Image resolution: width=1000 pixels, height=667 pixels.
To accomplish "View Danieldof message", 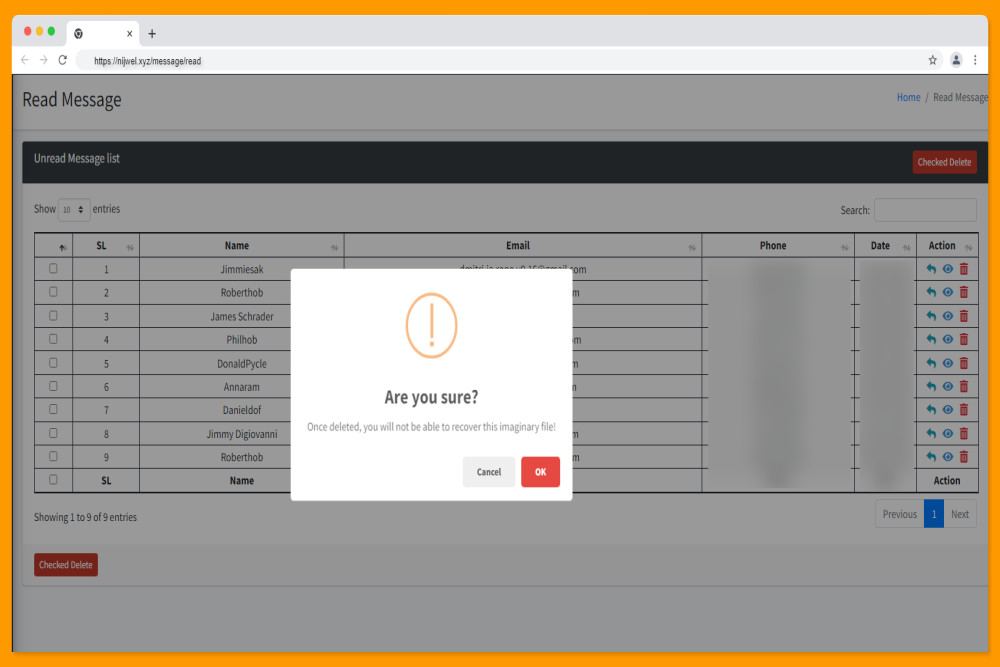I will pyautogui.click(x=948, y=409).
